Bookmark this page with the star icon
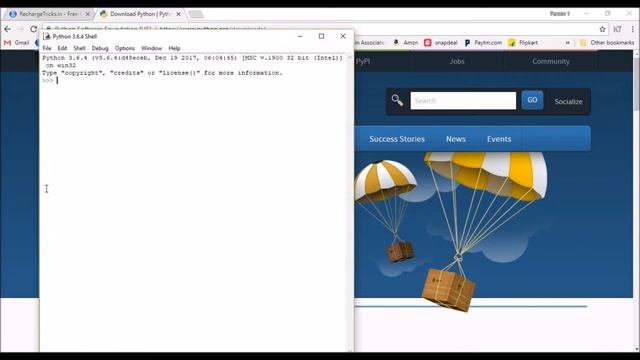This screenshot has height=360, width=640. [x=602, y=29]
